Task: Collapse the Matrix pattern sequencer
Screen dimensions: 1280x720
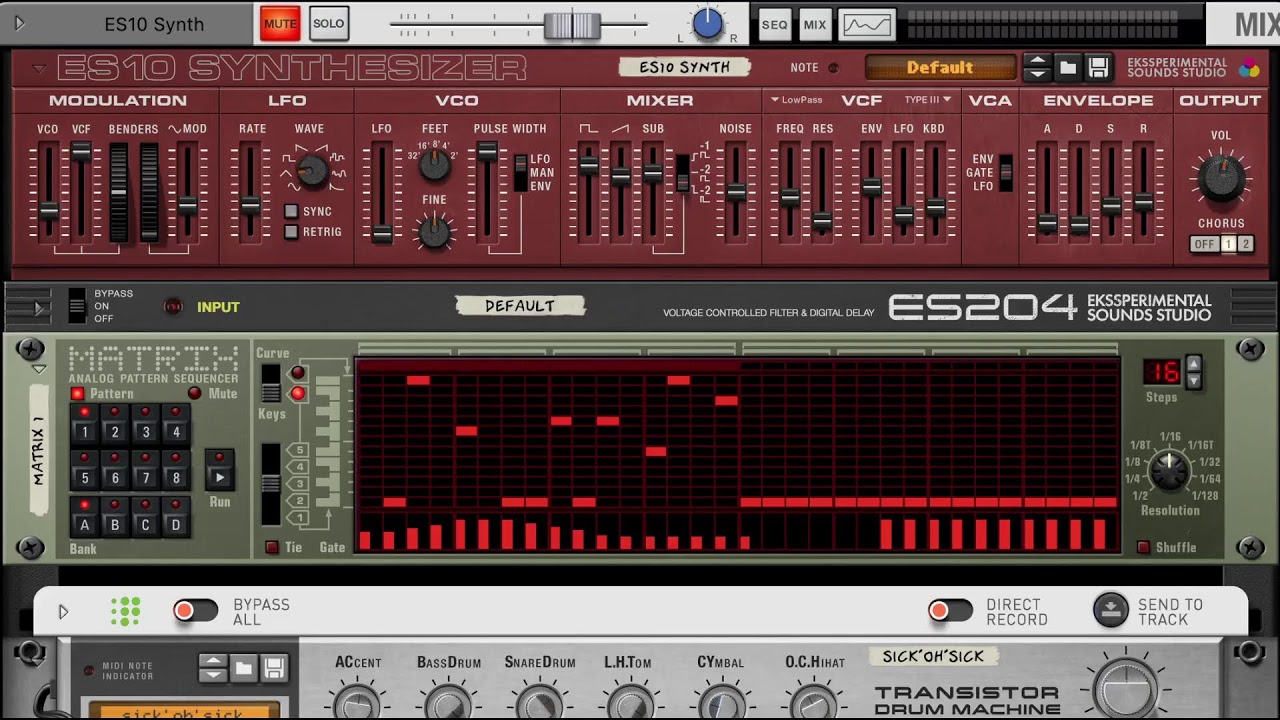Action: (39, 368)
